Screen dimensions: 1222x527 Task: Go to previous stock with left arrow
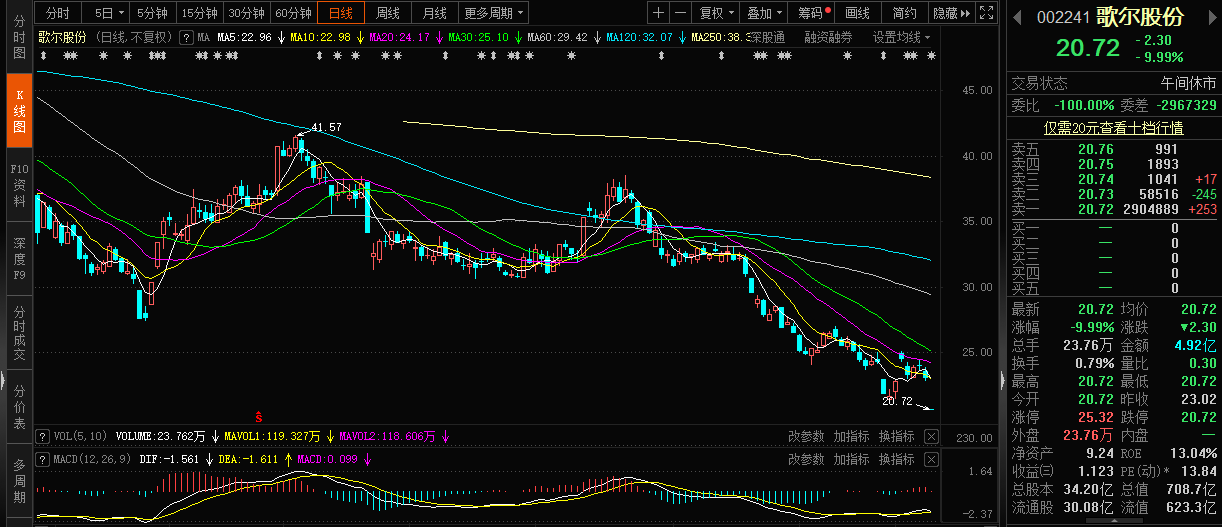click(1018, 18)
